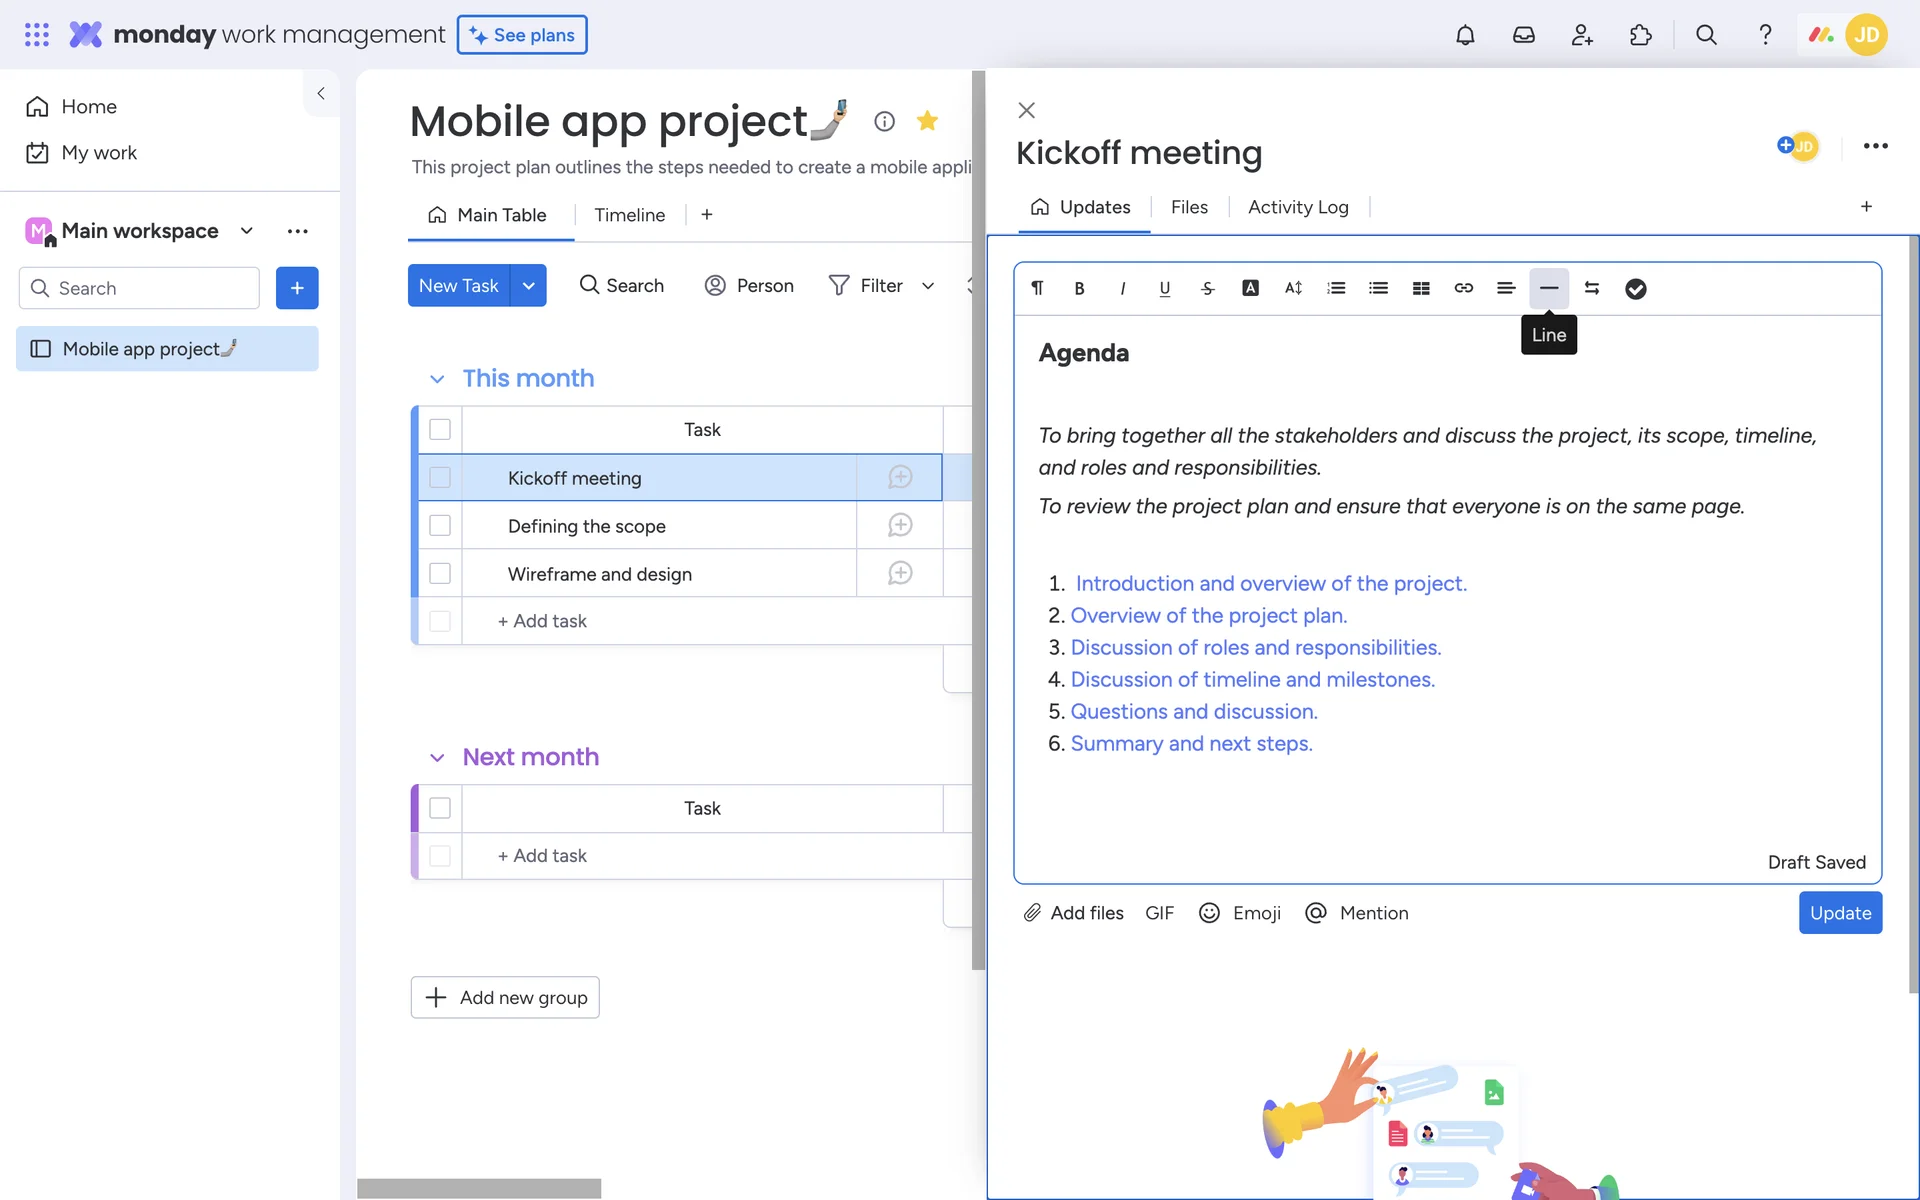Toggle strikethrough formatting in editor
The width and height of the screenshot is (1920, 1200).
(x=1207, y=288)
